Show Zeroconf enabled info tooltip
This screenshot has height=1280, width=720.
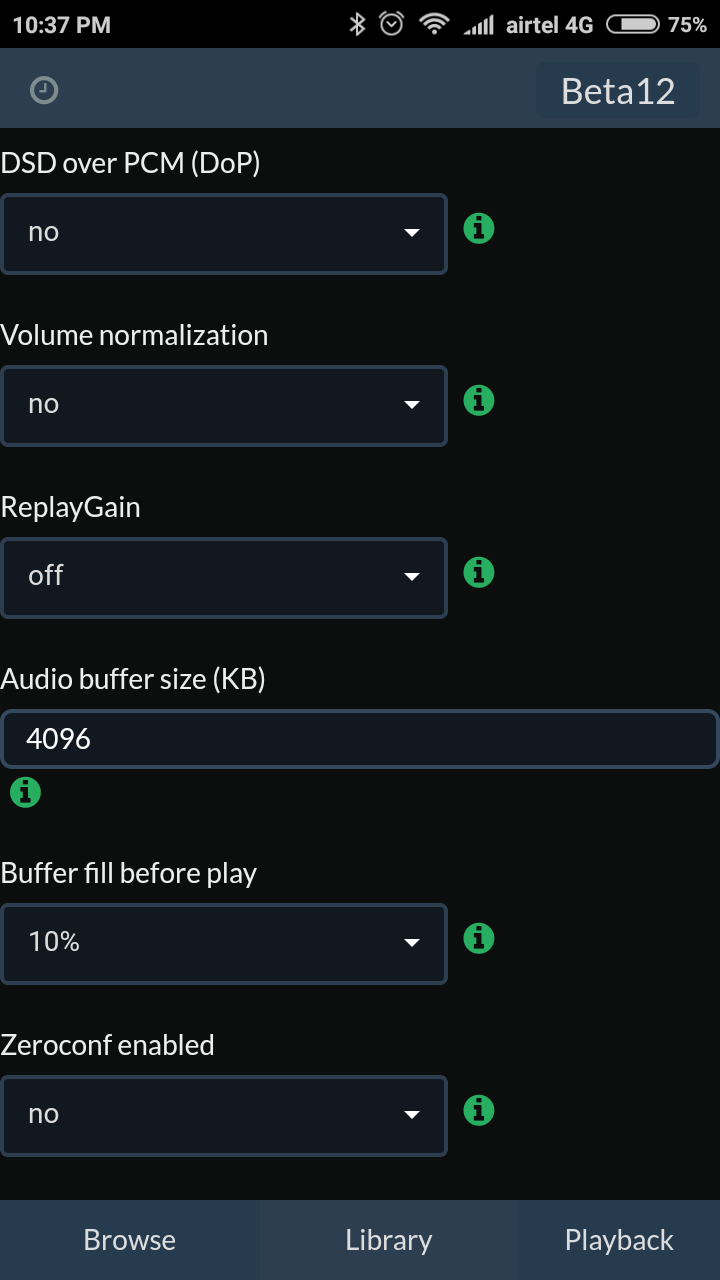click(479, 1111)
